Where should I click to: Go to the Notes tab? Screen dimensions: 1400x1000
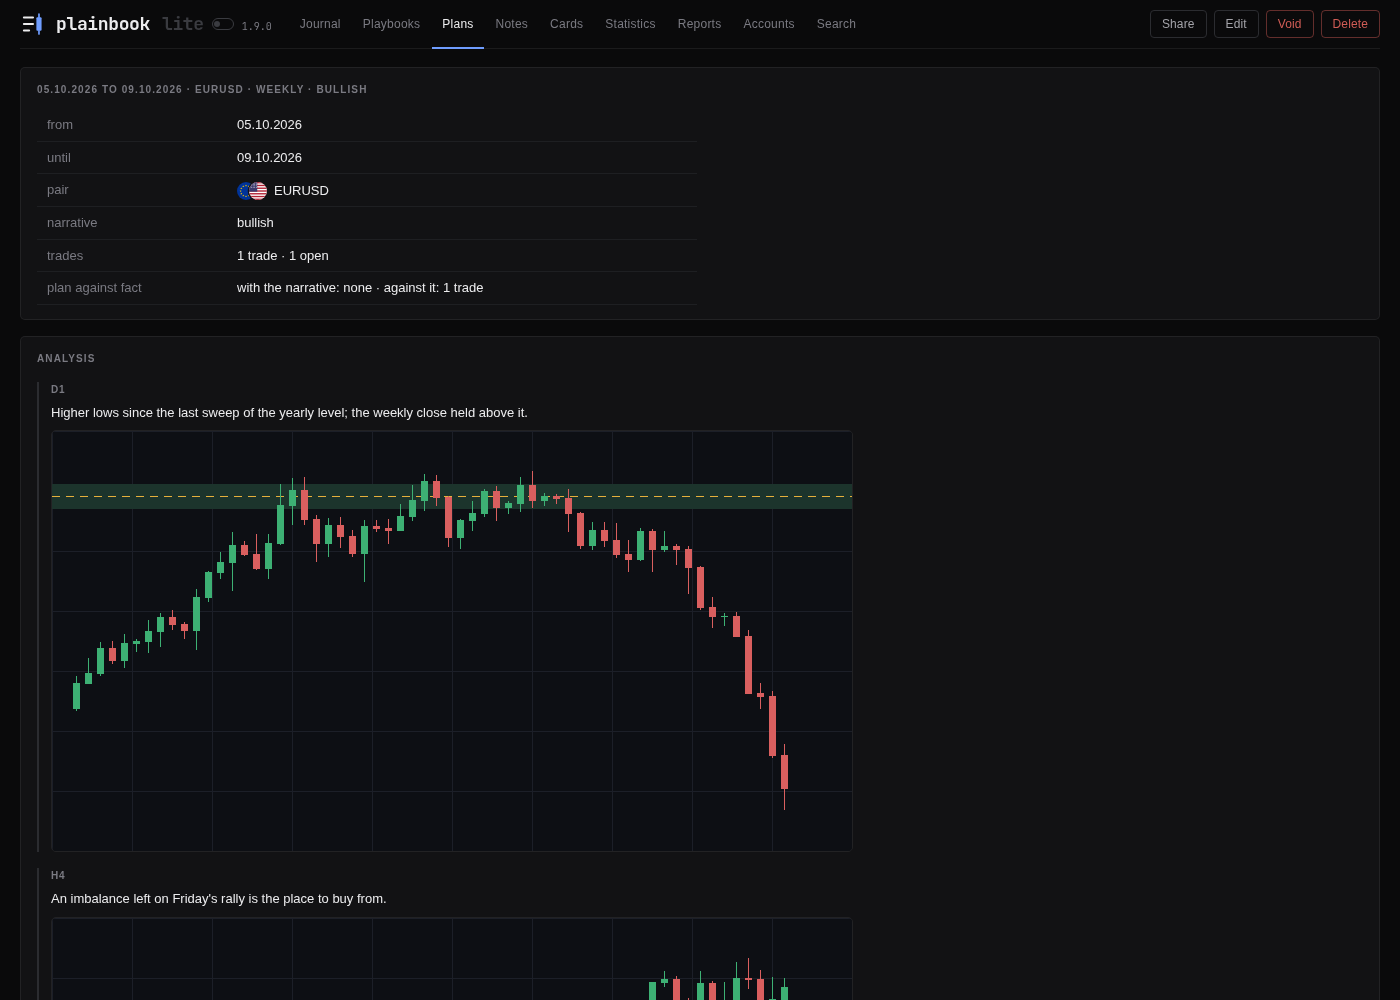(512, 24)
